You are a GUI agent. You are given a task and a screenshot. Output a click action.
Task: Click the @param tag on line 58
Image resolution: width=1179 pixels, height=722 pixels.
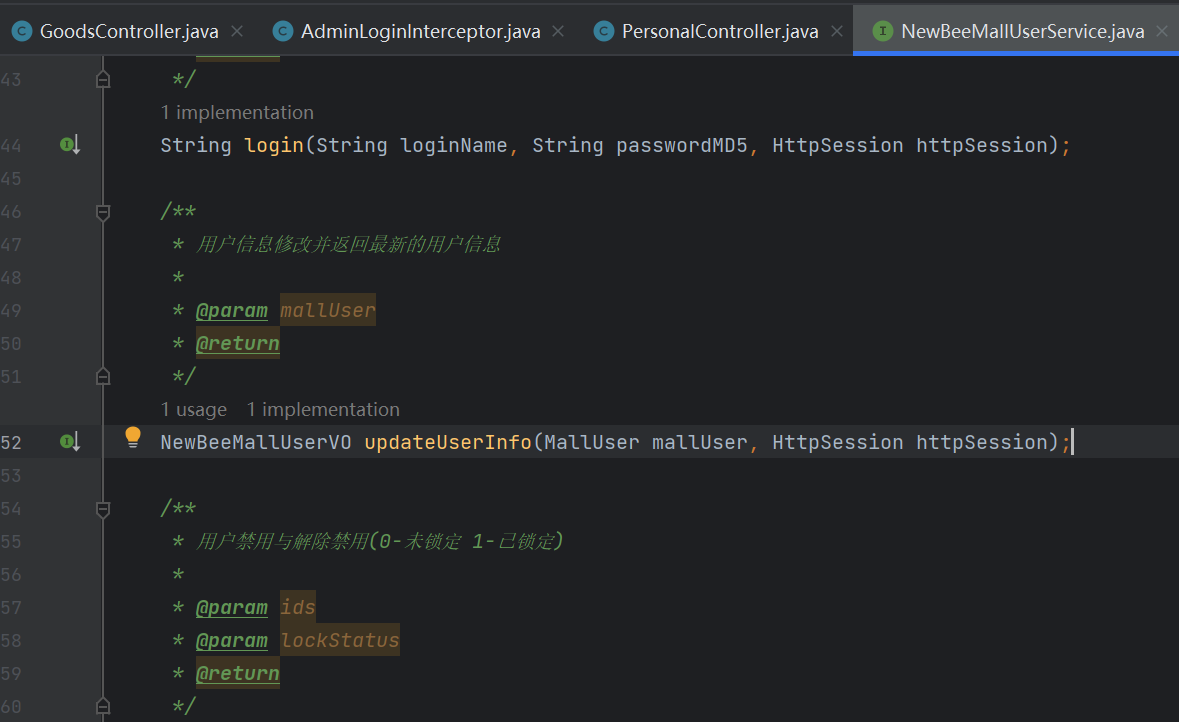pyautogui.click(x=232, y=641)
